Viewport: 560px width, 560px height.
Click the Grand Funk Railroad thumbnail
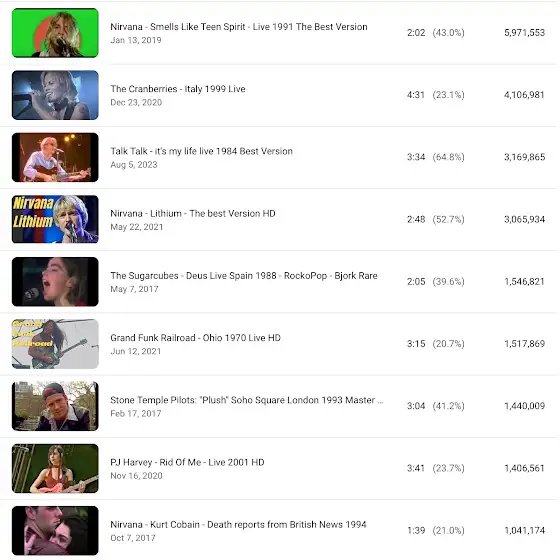click(55, 344)
